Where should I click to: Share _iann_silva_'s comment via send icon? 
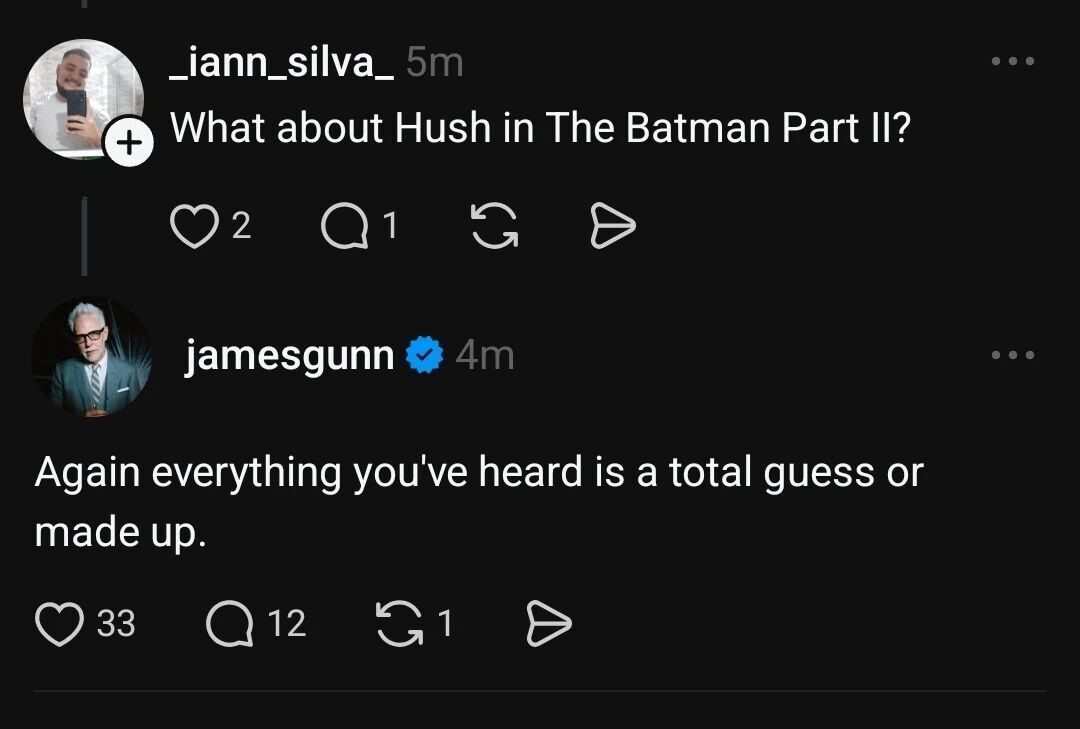point(612,227)
